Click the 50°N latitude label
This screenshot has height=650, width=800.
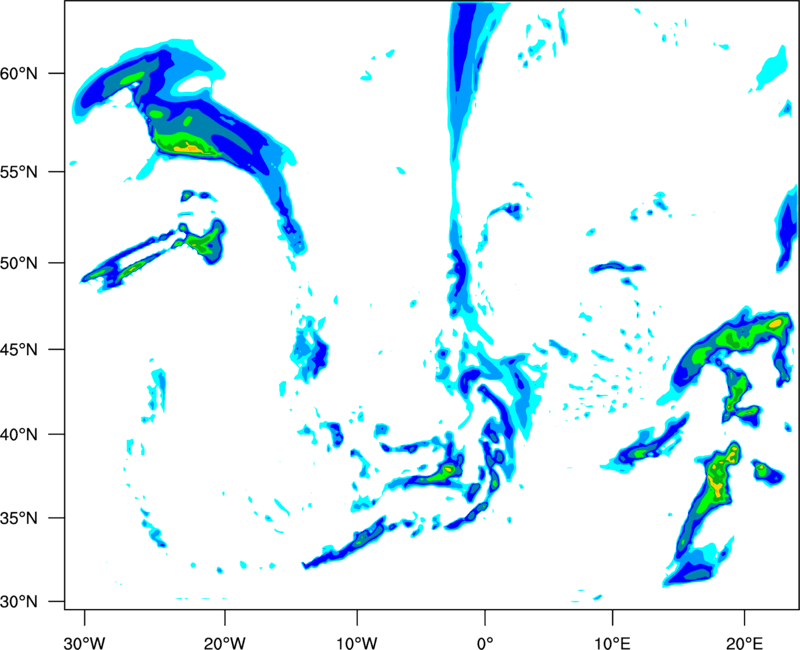pos(19,263)
